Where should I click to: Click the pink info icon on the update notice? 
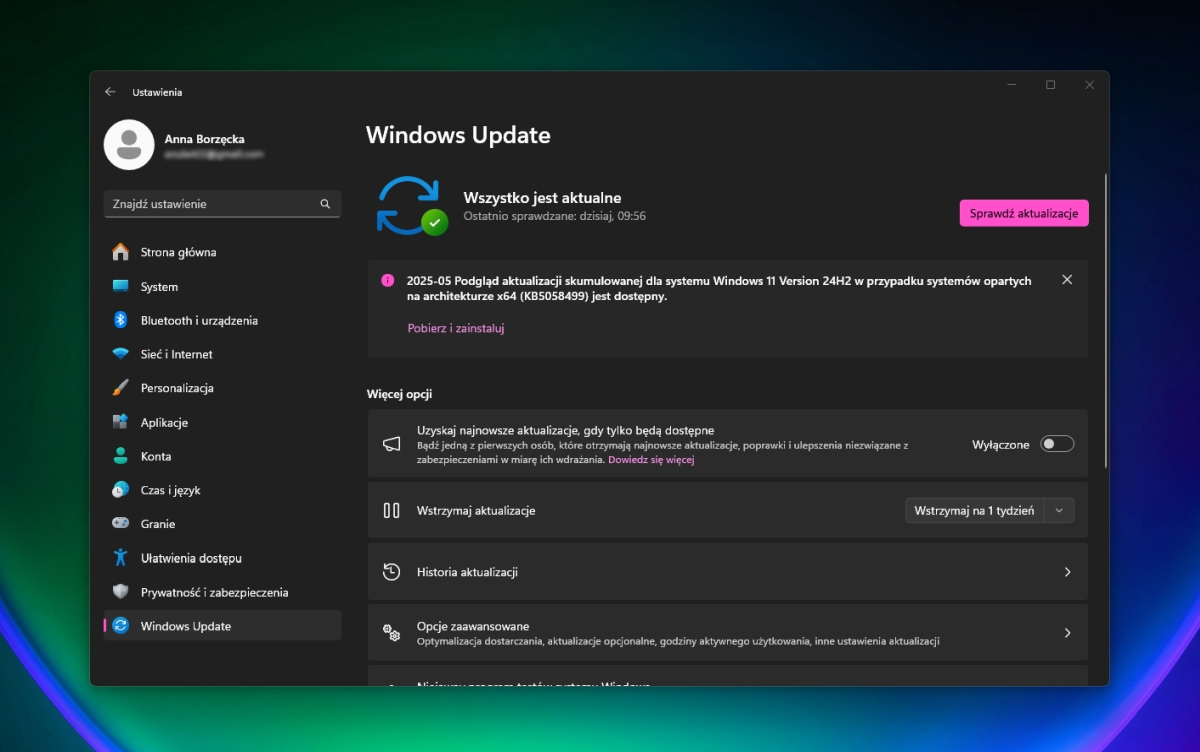click(x=388, y=281)
